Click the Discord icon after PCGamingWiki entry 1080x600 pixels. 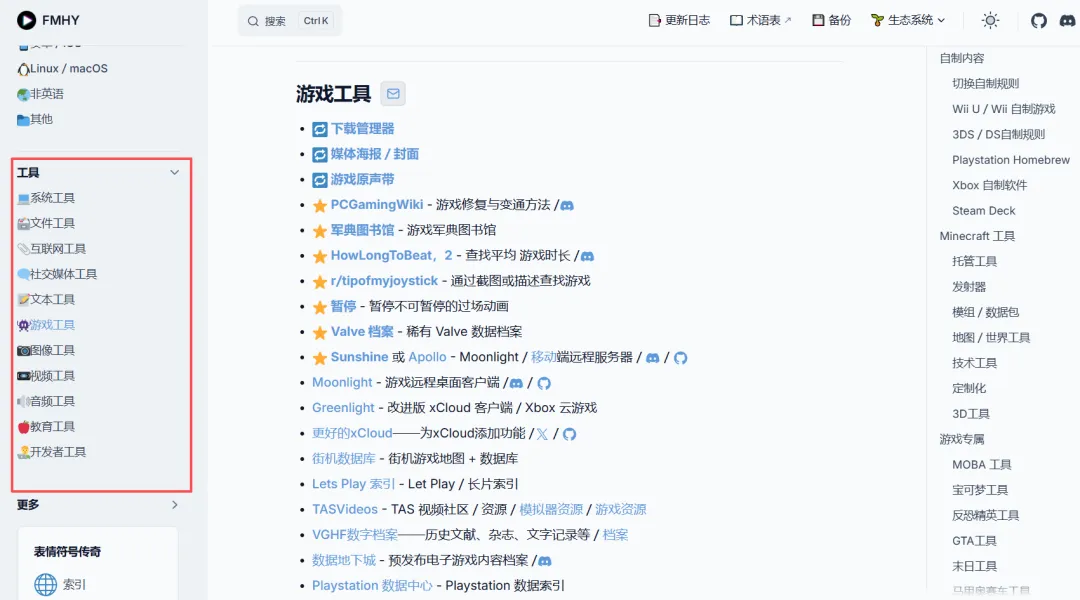(x=567, y=205)
